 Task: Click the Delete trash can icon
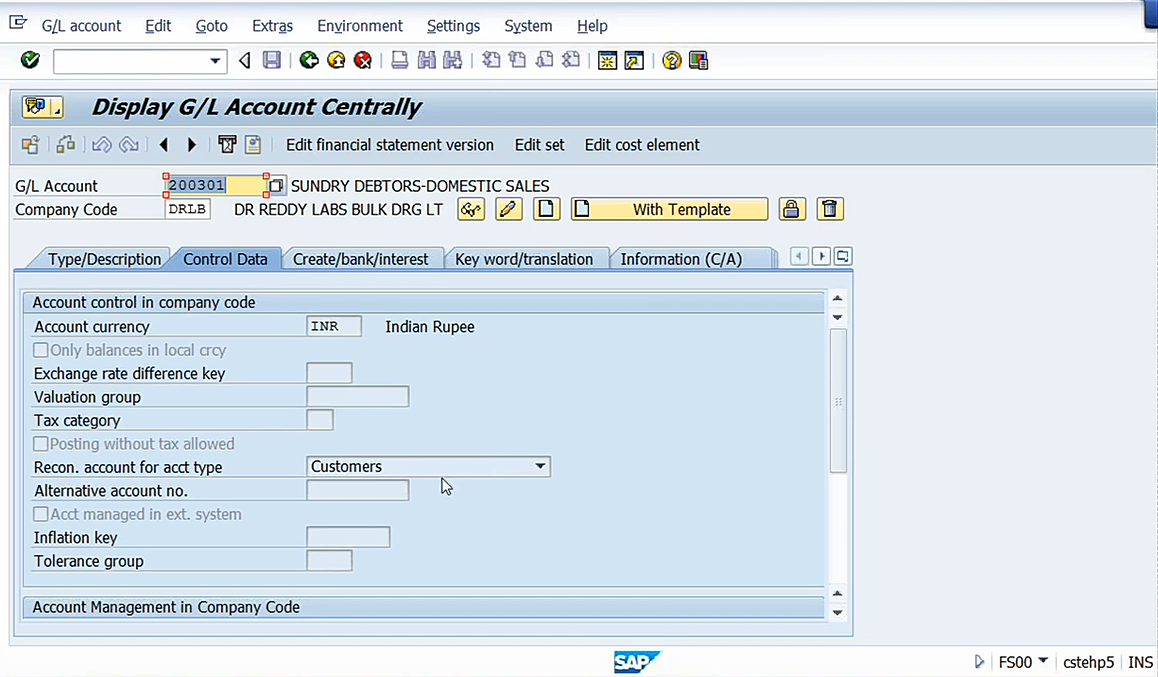coord(829,209)
